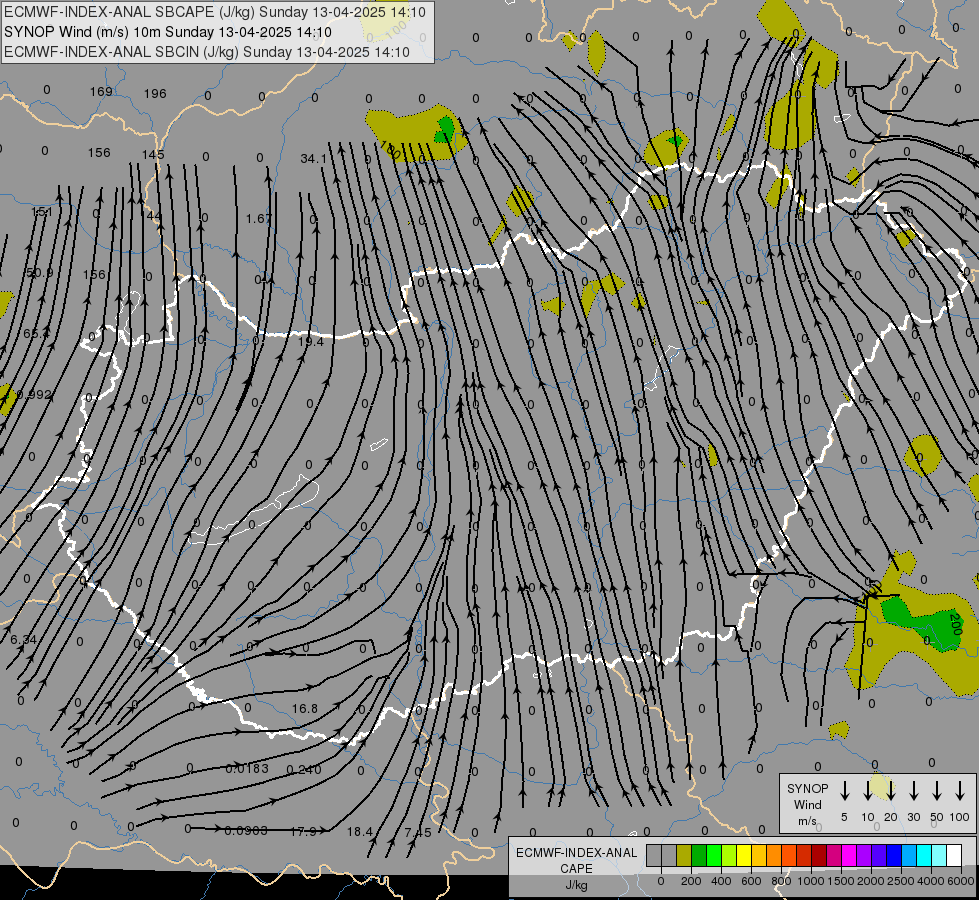979x900 pixels.
Task: Click the map value 7.45
Action: pos(418,833)
